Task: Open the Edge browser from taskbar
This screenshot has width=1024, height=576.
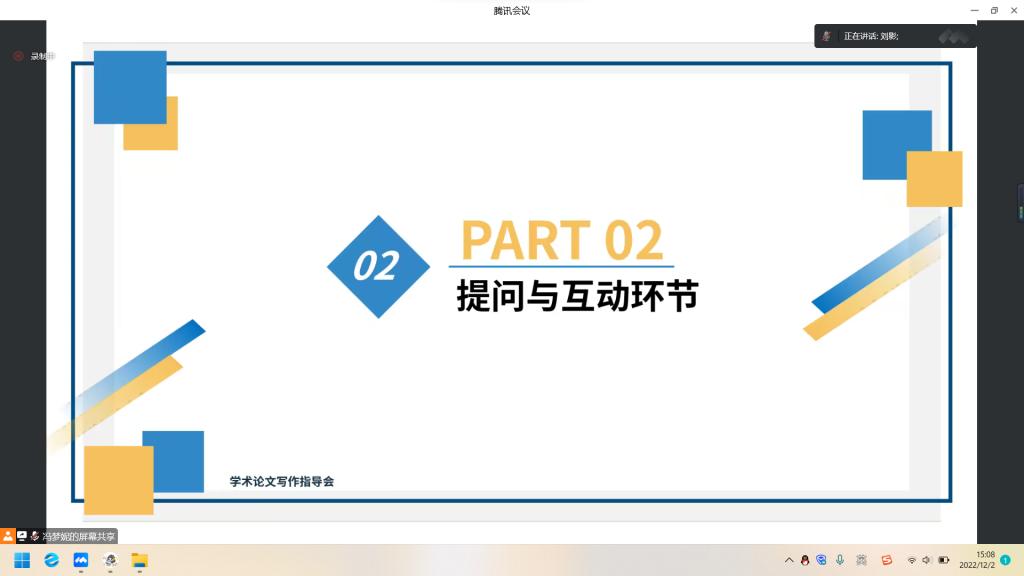Action: pyautogui.click(x=52, y=560)
